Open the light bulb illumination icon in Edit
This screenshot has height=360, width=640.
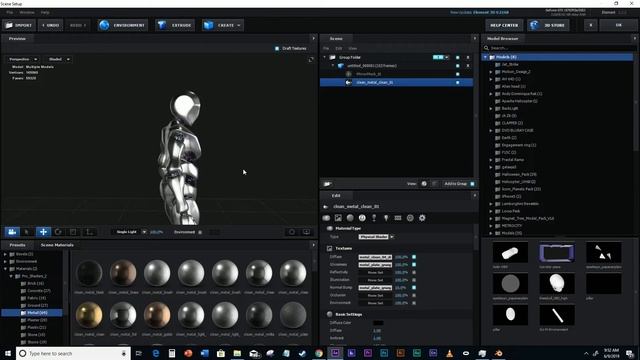coord(386,218)
